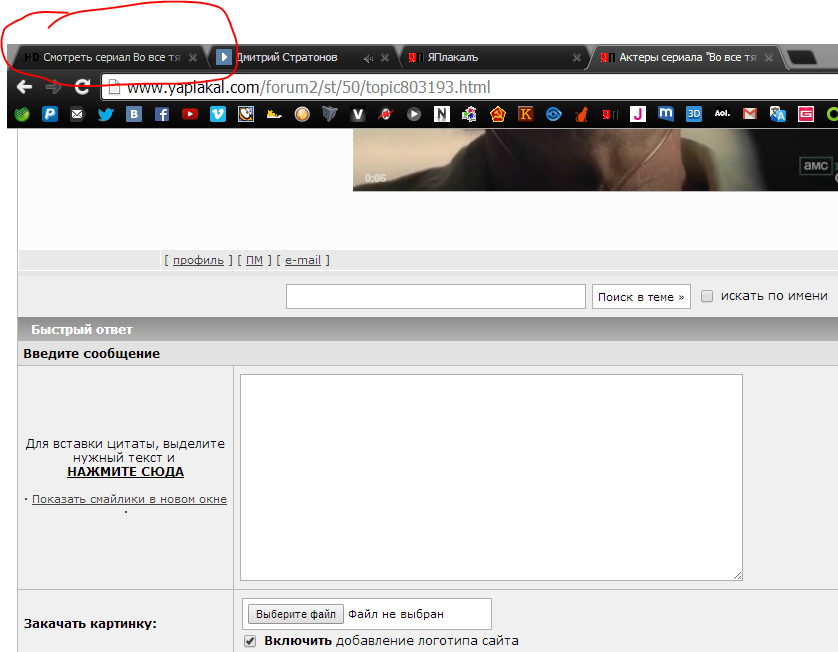Open the black envelope mail bookmark
Viewport: 838px width, 652px height.
pyautogui.click(x=77, y=114)
